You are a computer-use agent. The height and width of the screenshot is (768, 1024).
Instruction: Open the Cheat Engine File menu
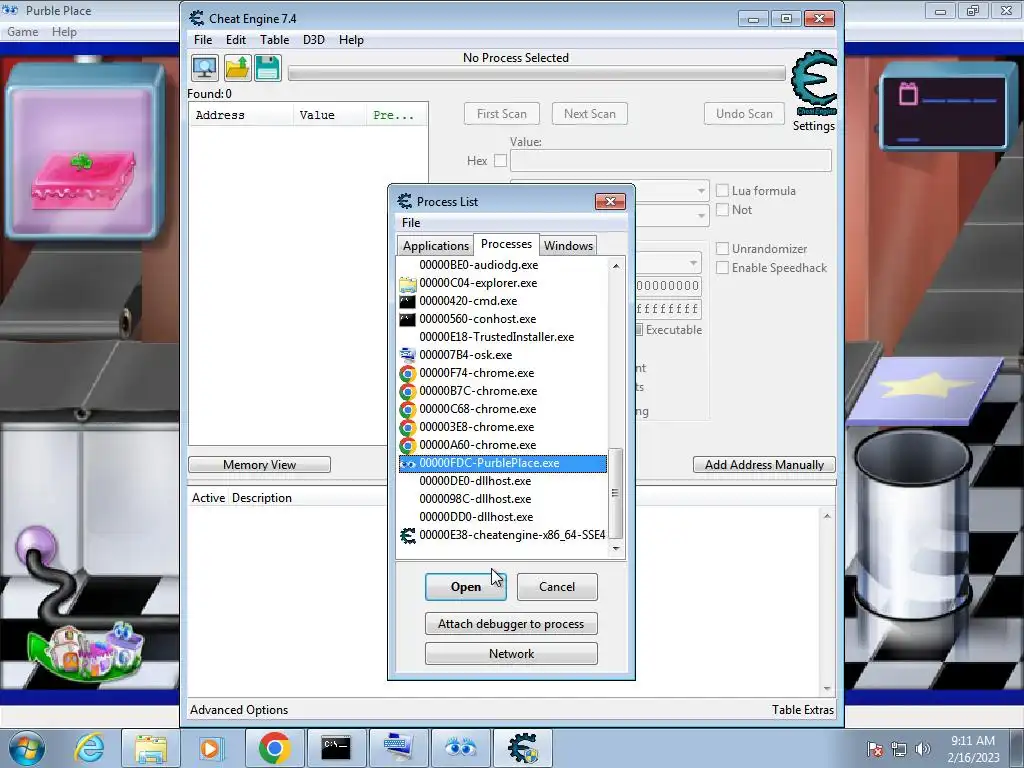[202, 40]
